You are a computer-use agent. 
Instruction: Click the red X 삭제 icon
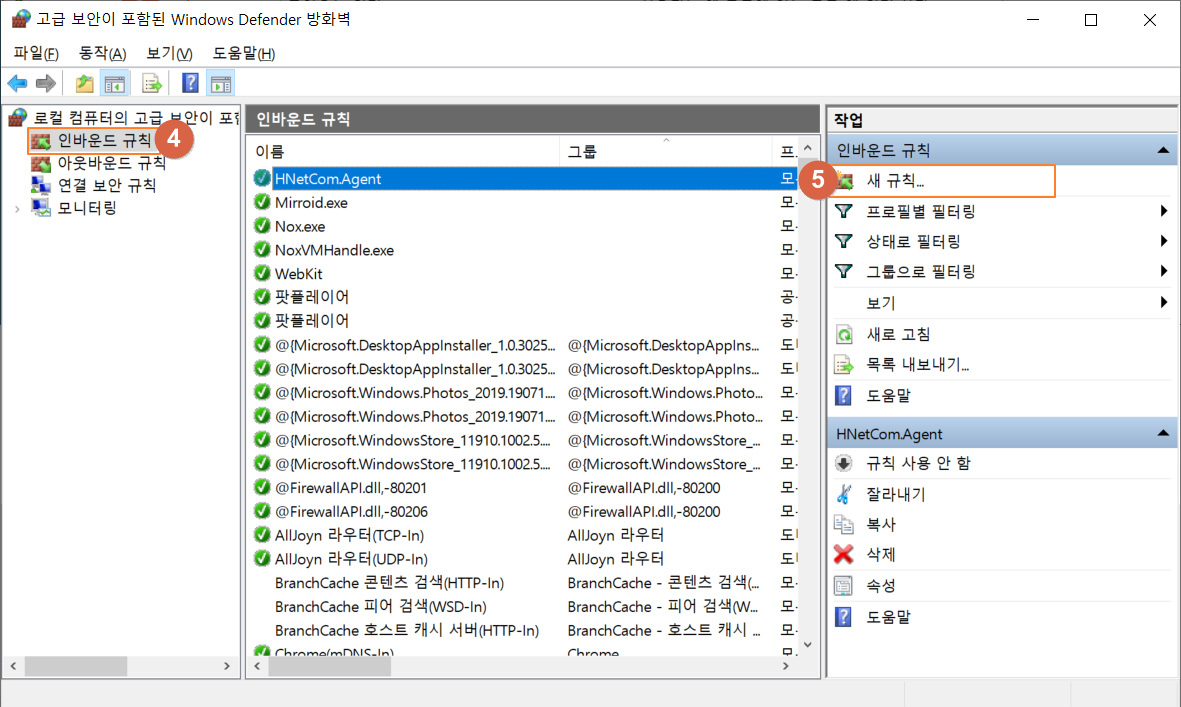tap(844, 555)
